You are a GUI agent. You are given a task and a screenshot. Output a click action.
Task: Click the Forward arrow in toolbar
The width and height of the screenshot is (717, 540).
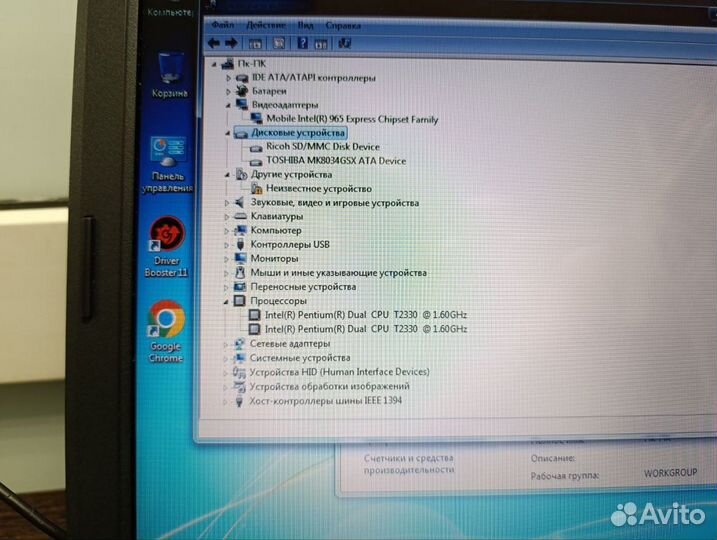(231, 43)
